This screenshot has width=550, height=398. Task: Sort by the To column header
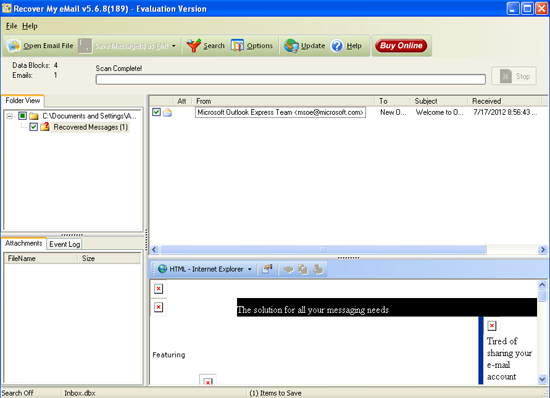(393, 101)
